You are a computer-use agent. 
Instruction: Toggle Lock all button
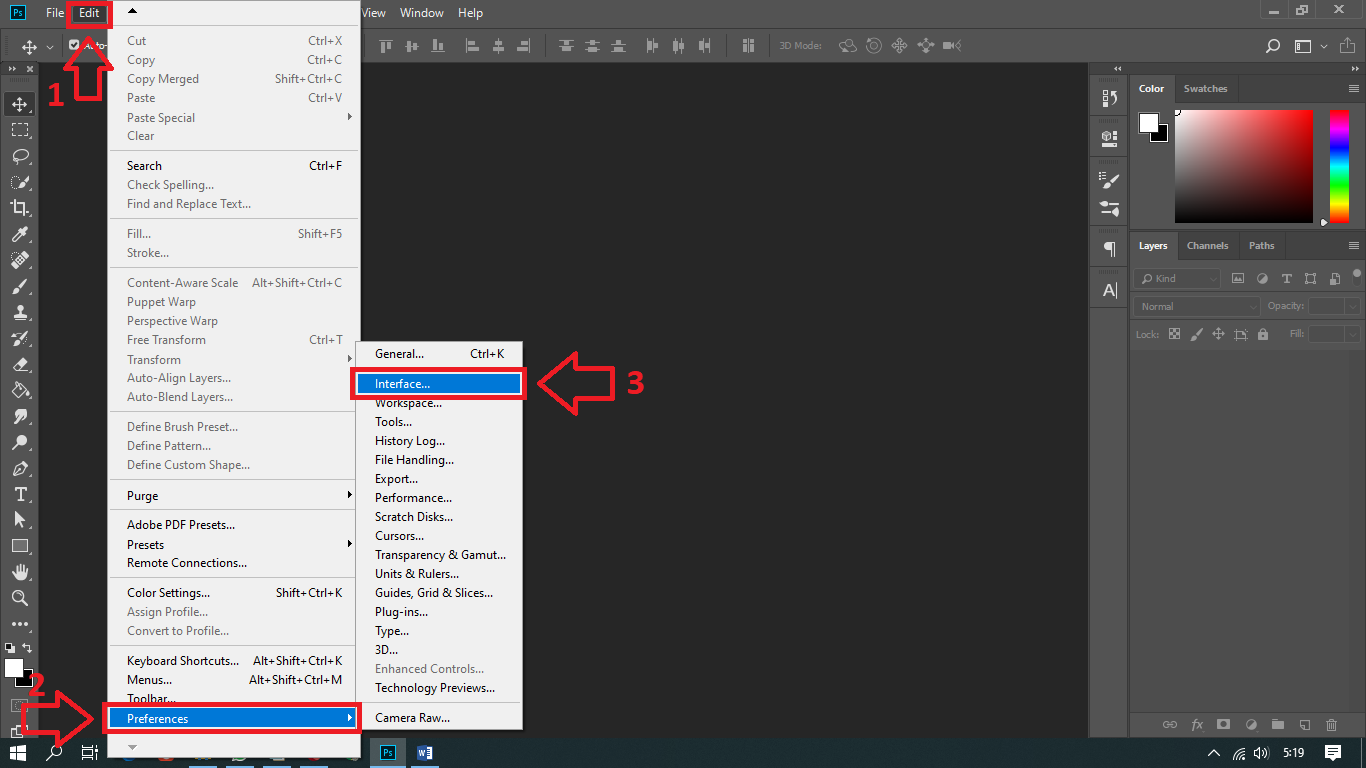coord(1263,334)
